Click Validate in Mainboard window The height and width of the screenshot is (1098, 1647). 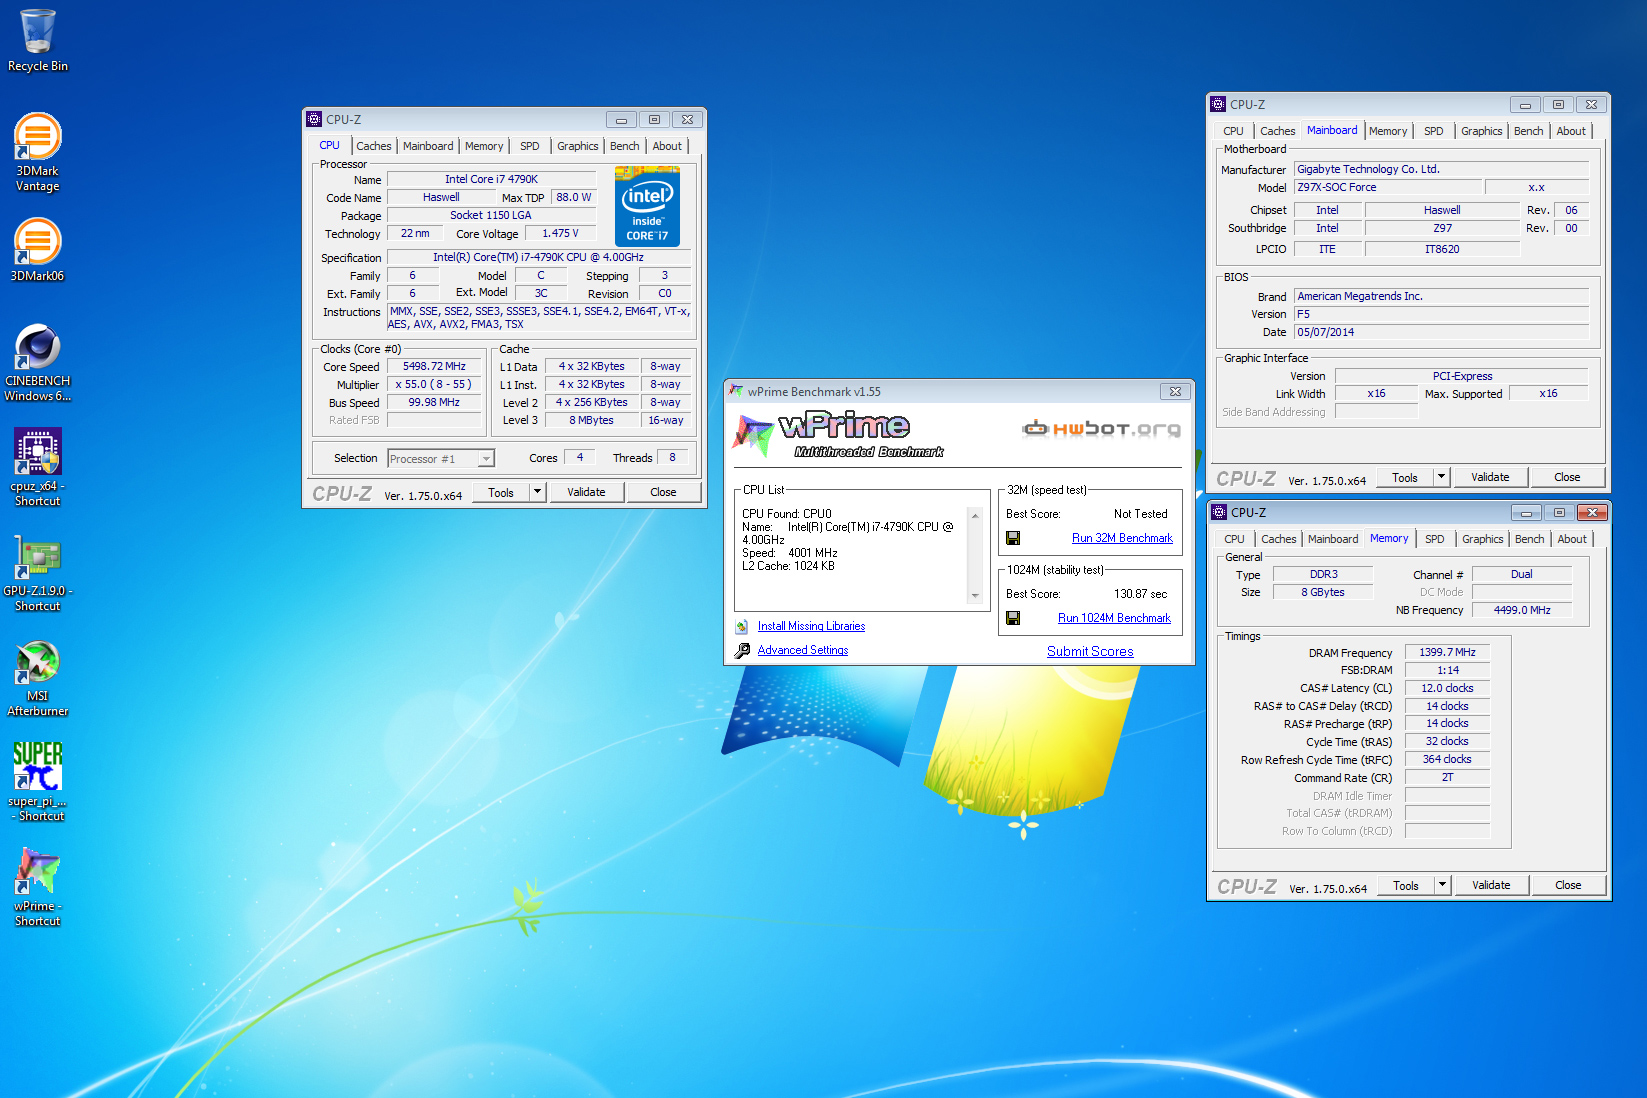coord(1490,477)
